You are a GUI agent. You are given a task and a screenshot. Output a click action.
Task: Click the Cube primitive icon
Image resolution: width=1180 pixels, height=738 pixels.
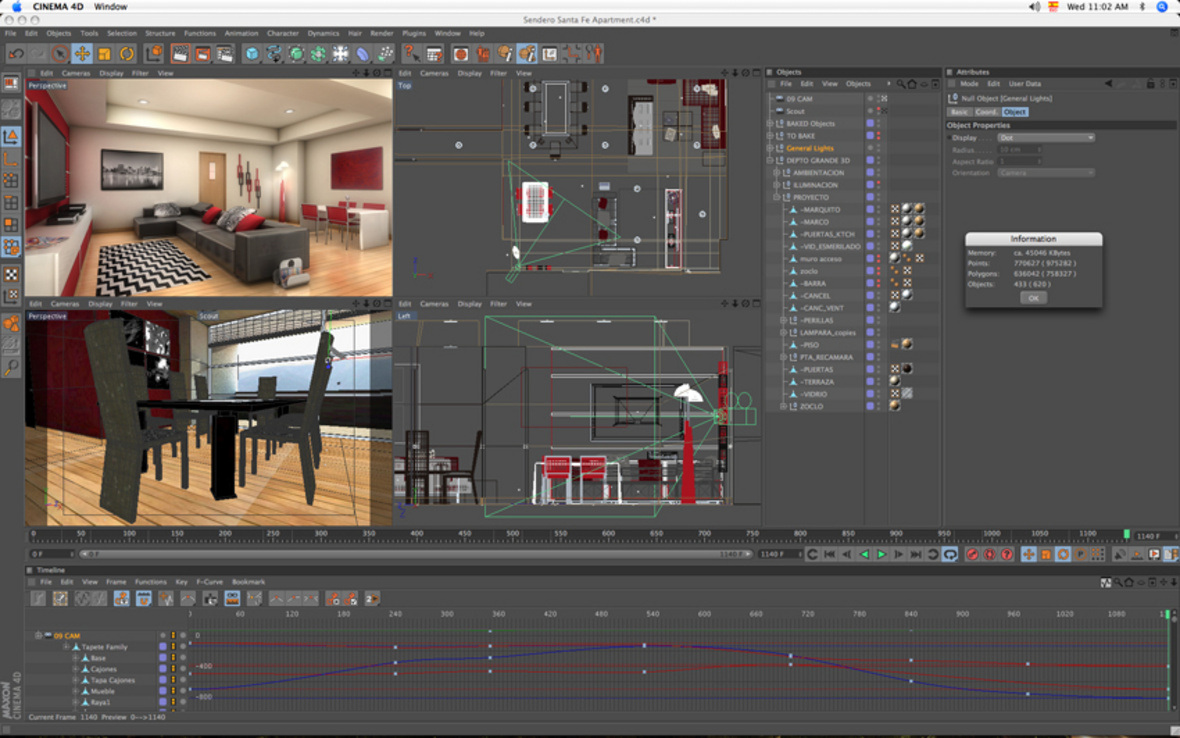[x=252, y=54]
